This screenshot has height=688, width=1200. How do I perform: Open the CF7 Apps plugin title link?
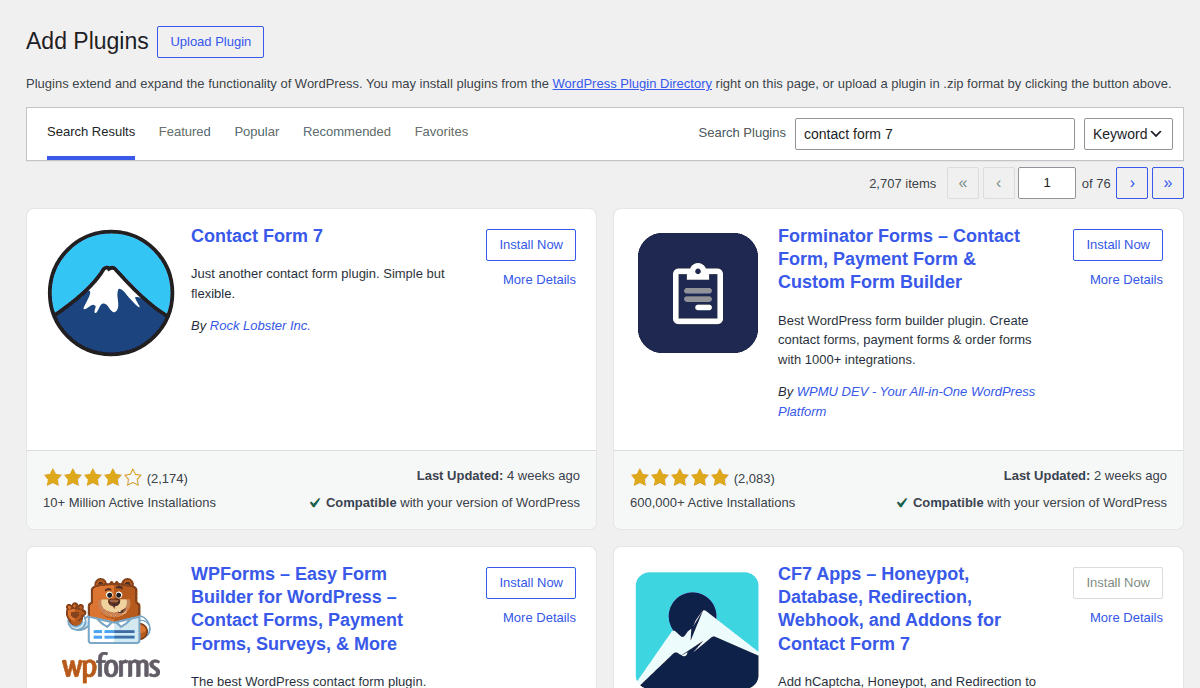point(889,609)
